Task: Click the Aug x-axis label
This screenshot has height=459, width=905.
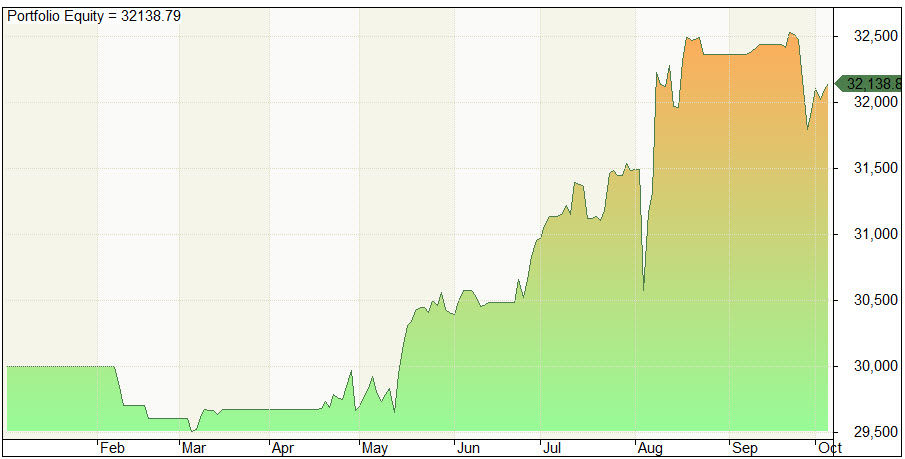Action: click(x=650, y=448)
